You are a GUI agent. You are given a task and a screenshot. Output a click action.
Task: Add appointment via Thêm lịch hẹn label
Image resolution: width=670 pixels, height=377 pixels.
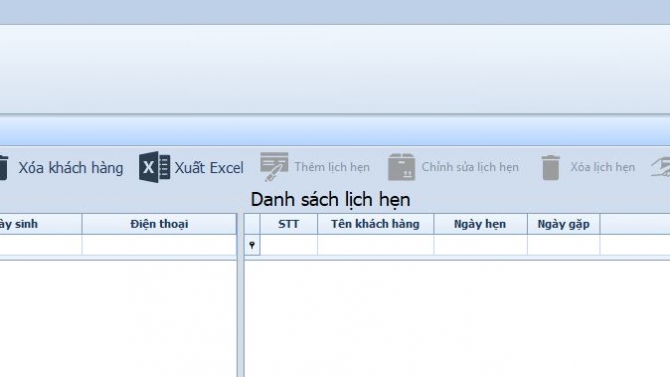point(332,167)
